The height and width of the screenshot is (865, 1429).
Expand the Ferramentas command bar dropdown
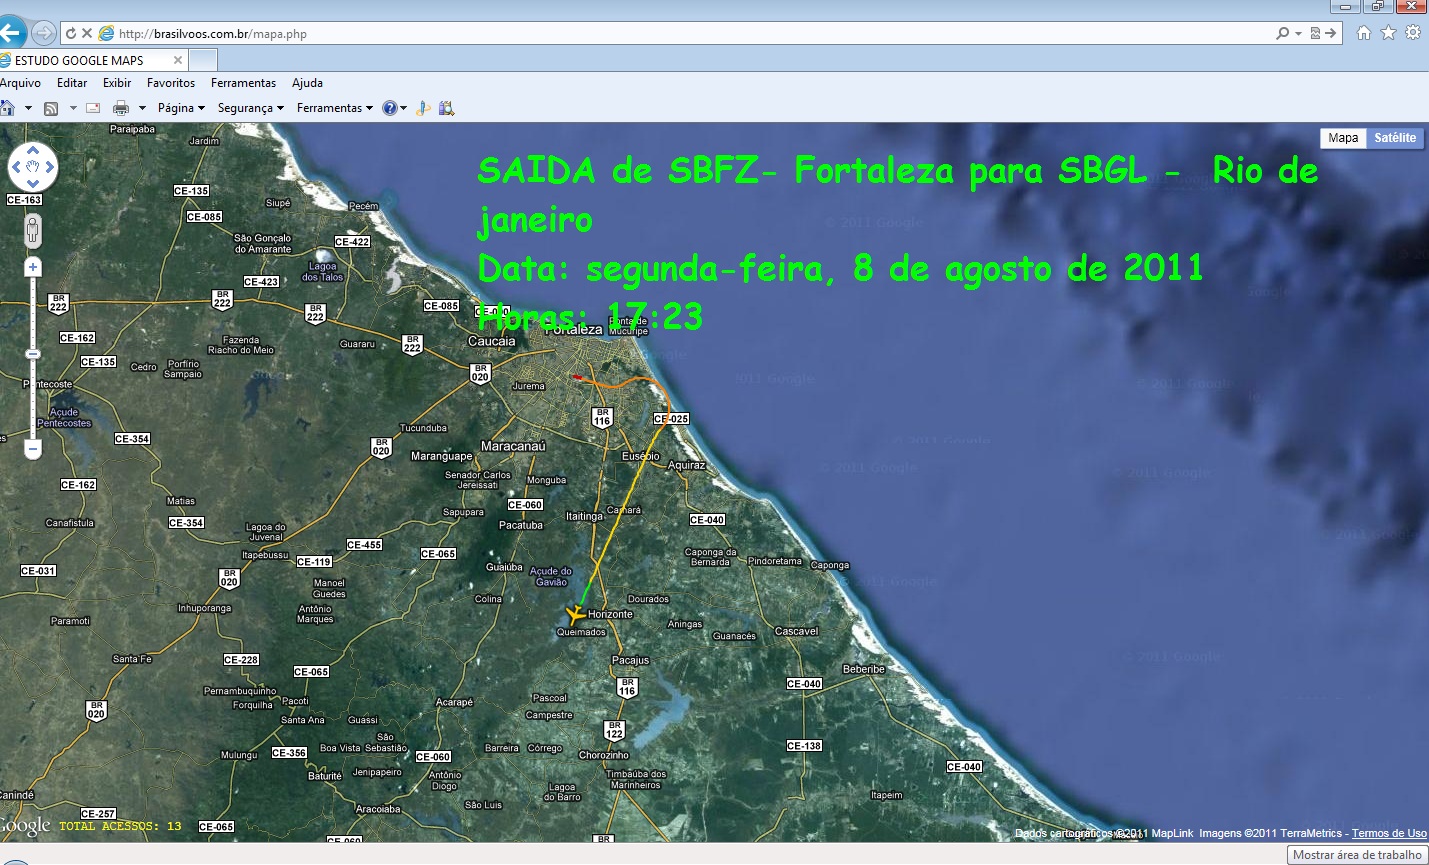point(330,107)
